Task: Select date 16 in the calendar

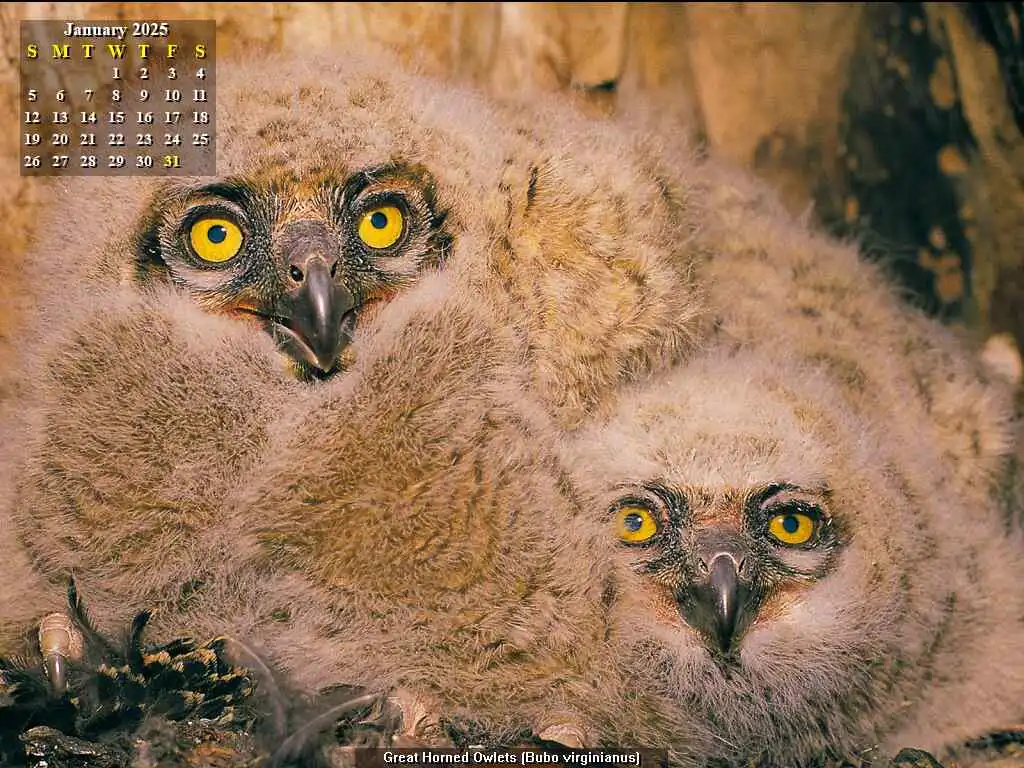Action: tap(144, 118)
